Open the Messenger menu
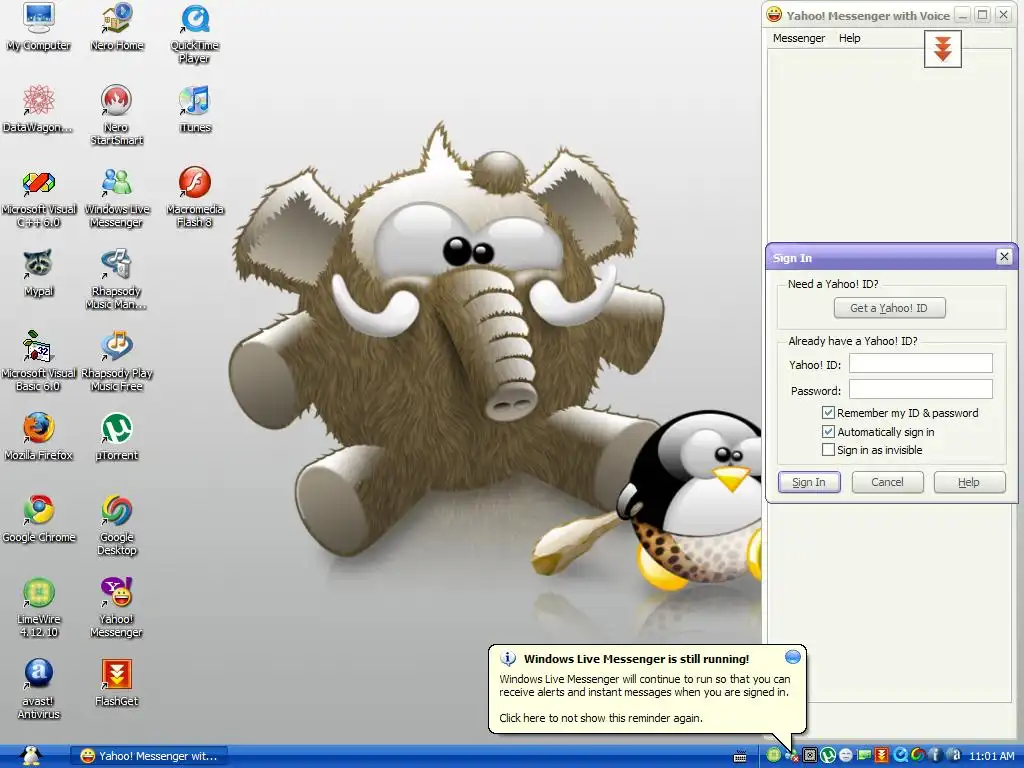This screenshot has width=1024, height=768. coord(799,38)
